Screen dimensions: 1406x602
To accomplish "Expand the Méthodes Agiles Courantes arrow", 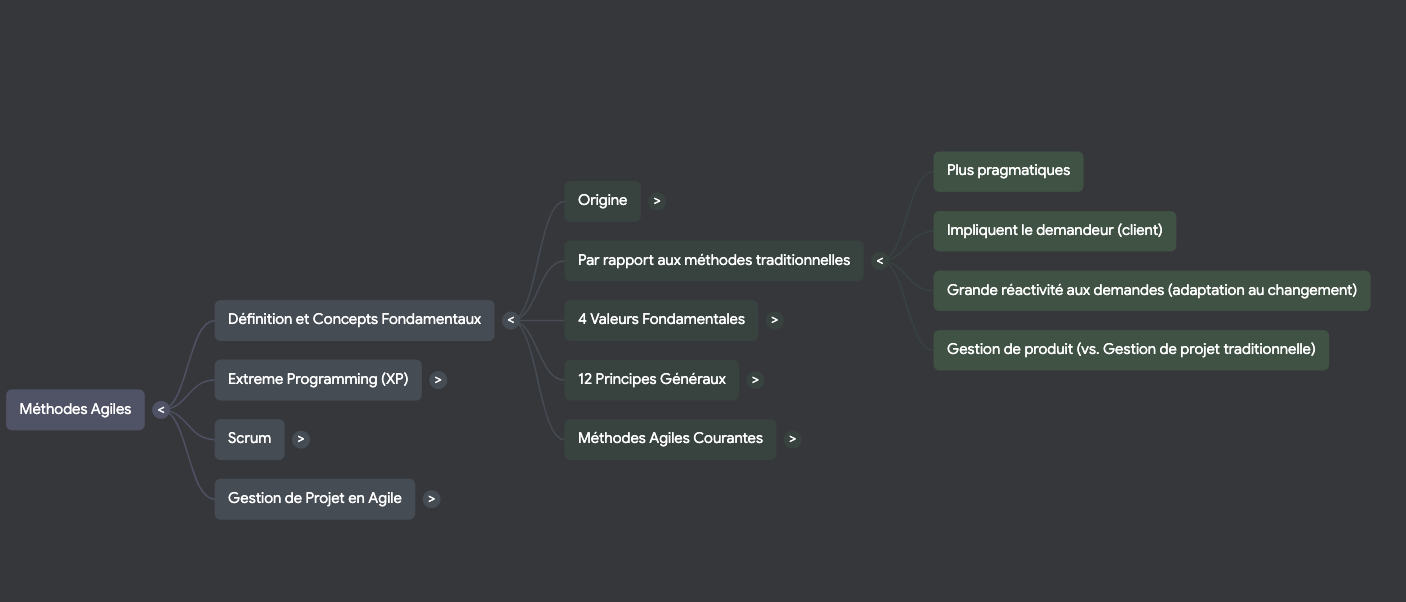I will (792, 439).
